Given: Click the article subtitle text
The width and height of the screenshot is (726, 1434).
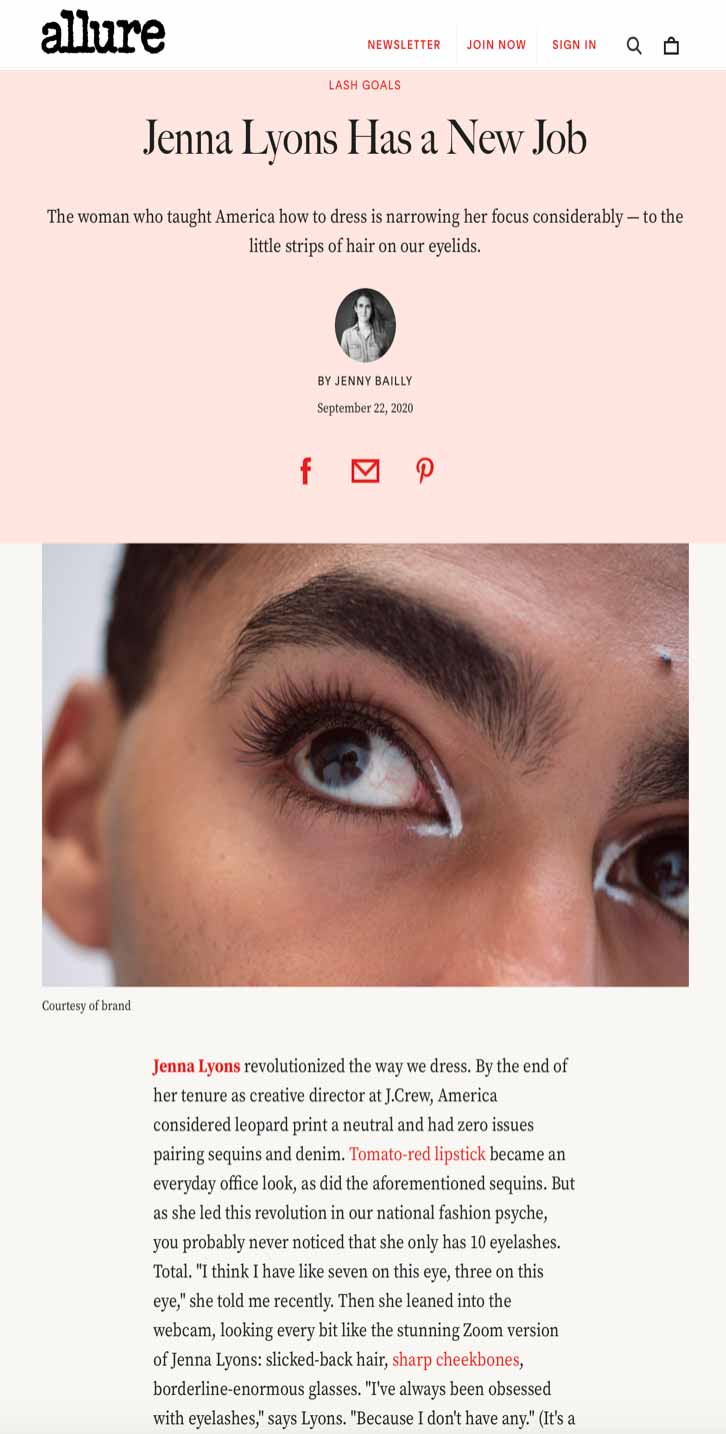Looking at the screenshot, I should 365,230.
